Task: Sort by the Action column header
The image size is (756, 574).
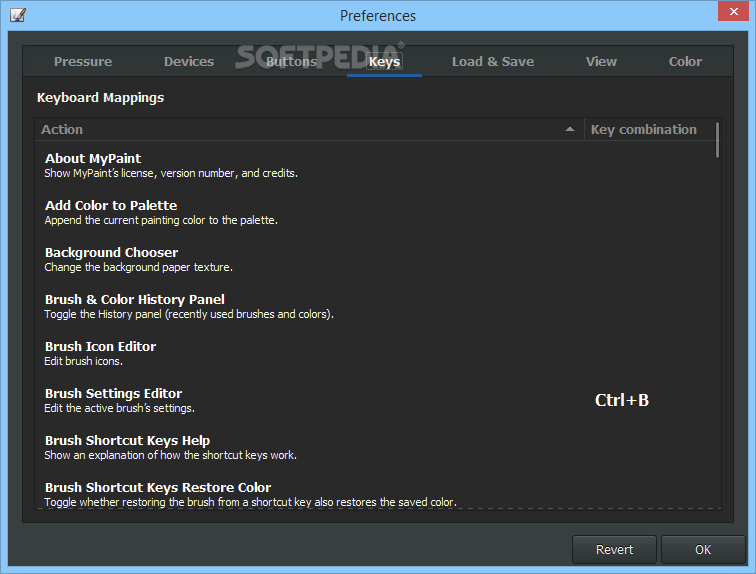Action: (x=310, y=130)
